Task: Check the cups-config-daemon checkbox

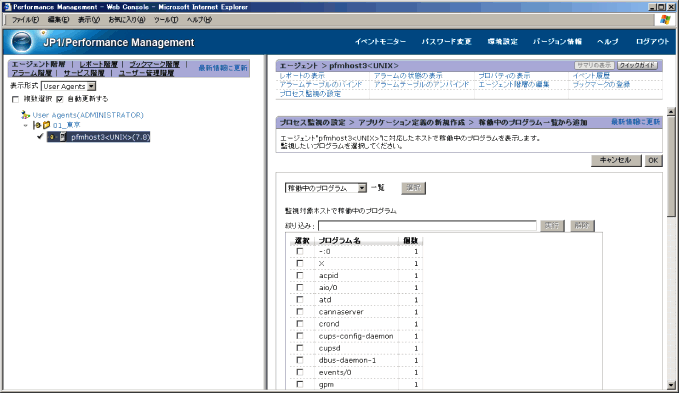Action: [x=300, y=336]
